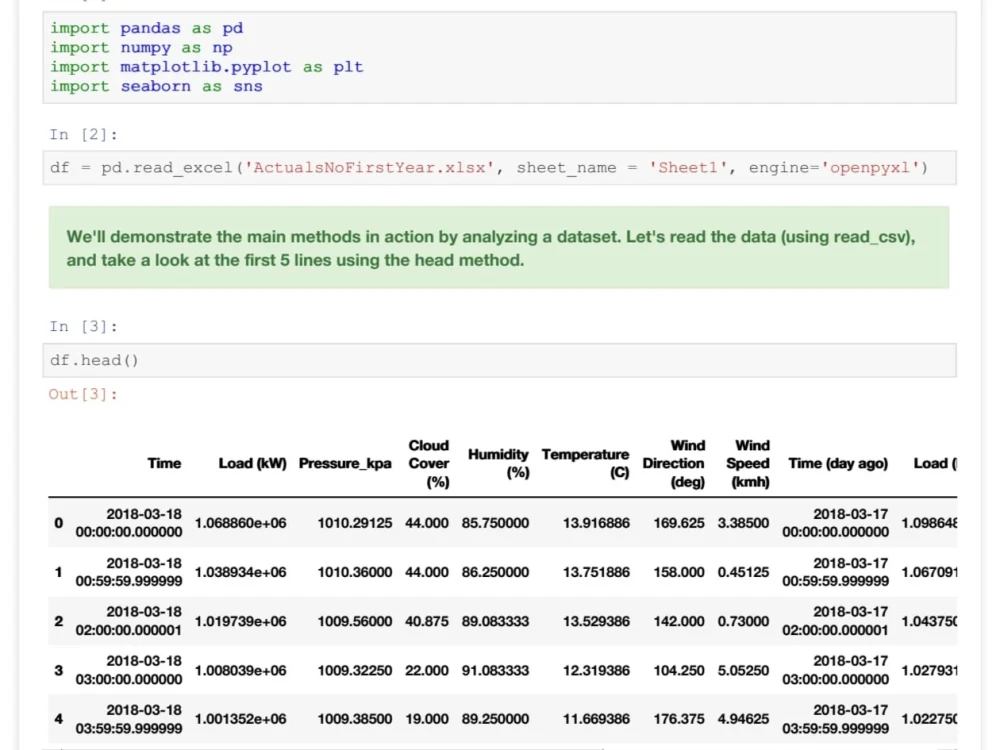Viewport: 1000px width, 750px height.
Task: Click pressure value 1009.32250
Action: click(x=355, y=670)
